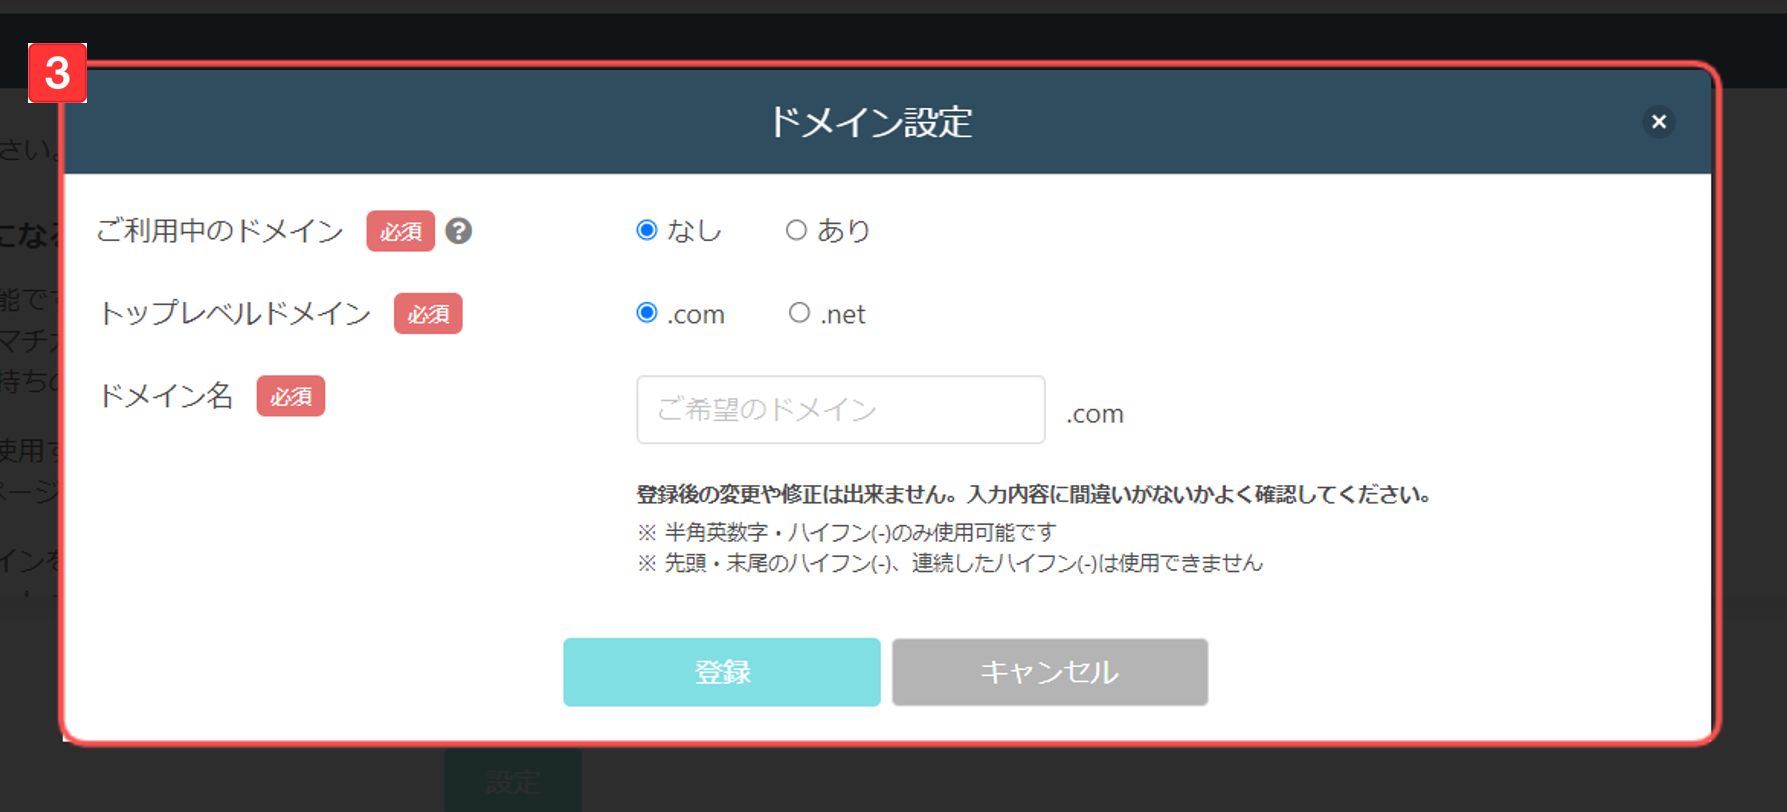Click the ドメイン名 label text
The height and width of the screenshot is (812, 1787).
point(166,396)
